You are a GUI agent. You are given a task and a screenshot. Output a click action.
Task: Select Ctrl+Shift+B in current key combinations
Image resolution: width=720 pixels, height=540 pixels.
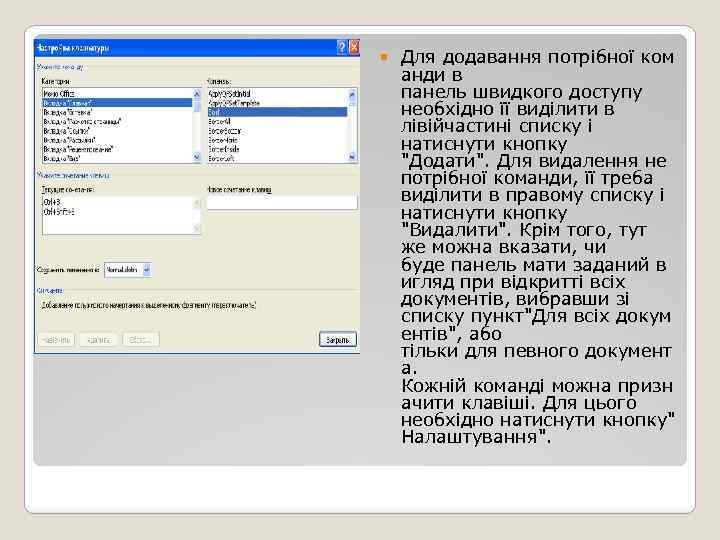pos(59,212)
